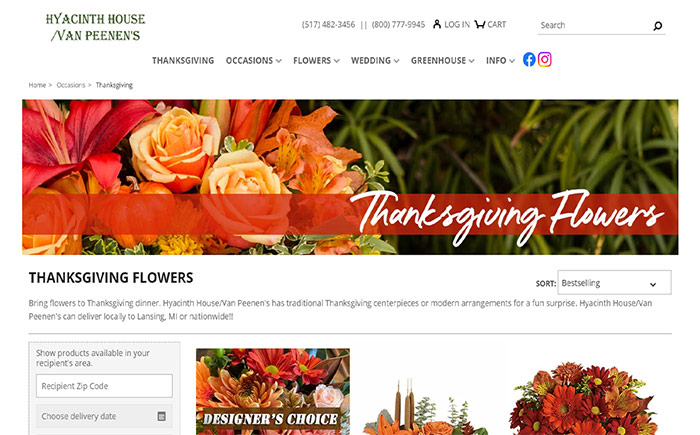
Task: Open the Instagram profile icon
Action: click(x=545, y=59)
